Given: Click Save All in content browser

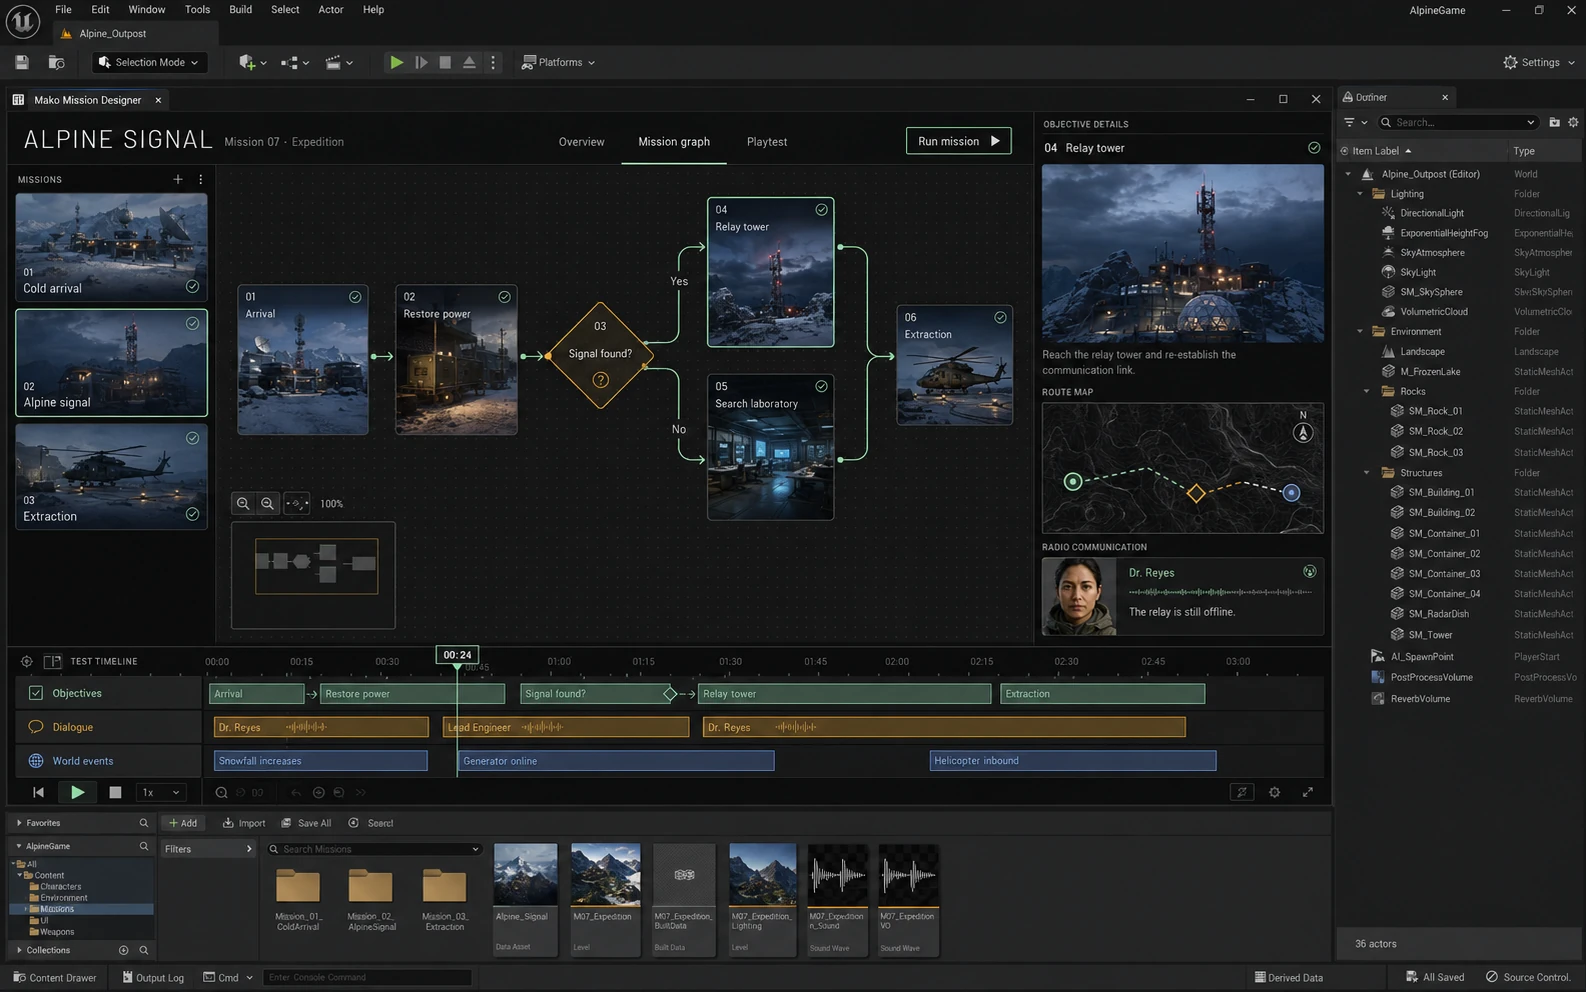Looking at the screenshot, I should click(x=306, y=823).
